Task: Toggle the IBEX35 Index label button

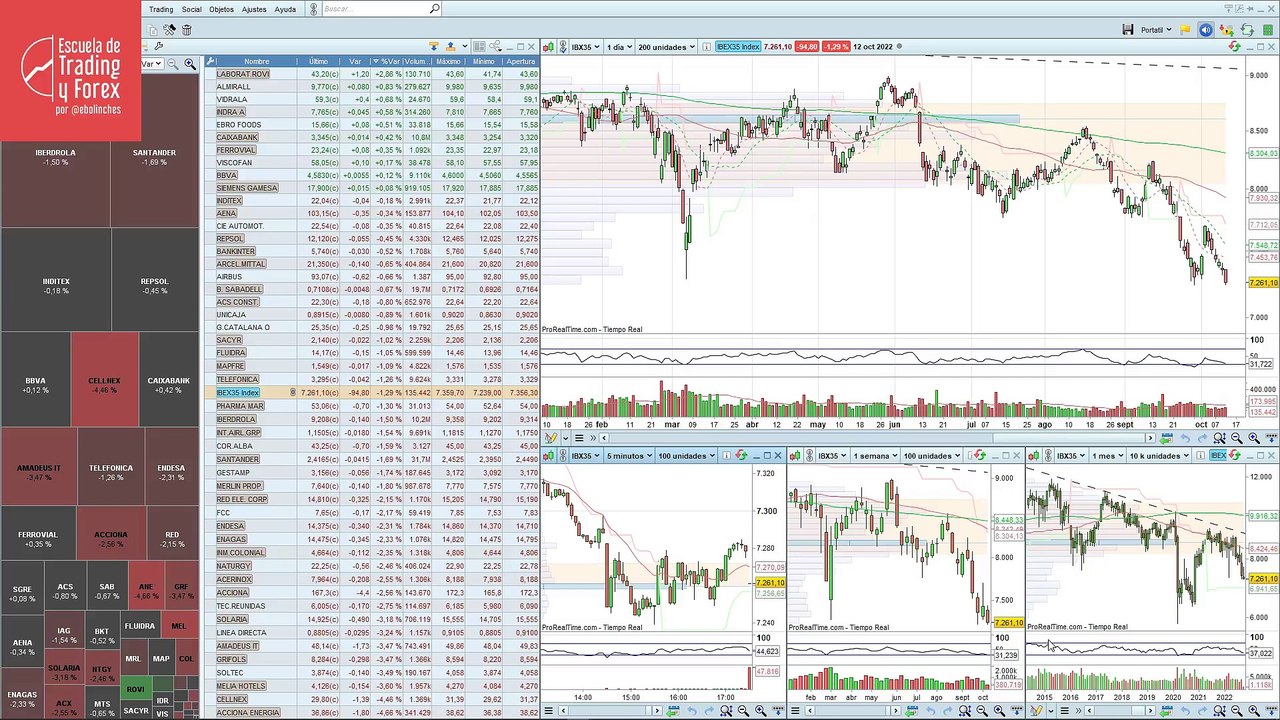Action: 739,47
